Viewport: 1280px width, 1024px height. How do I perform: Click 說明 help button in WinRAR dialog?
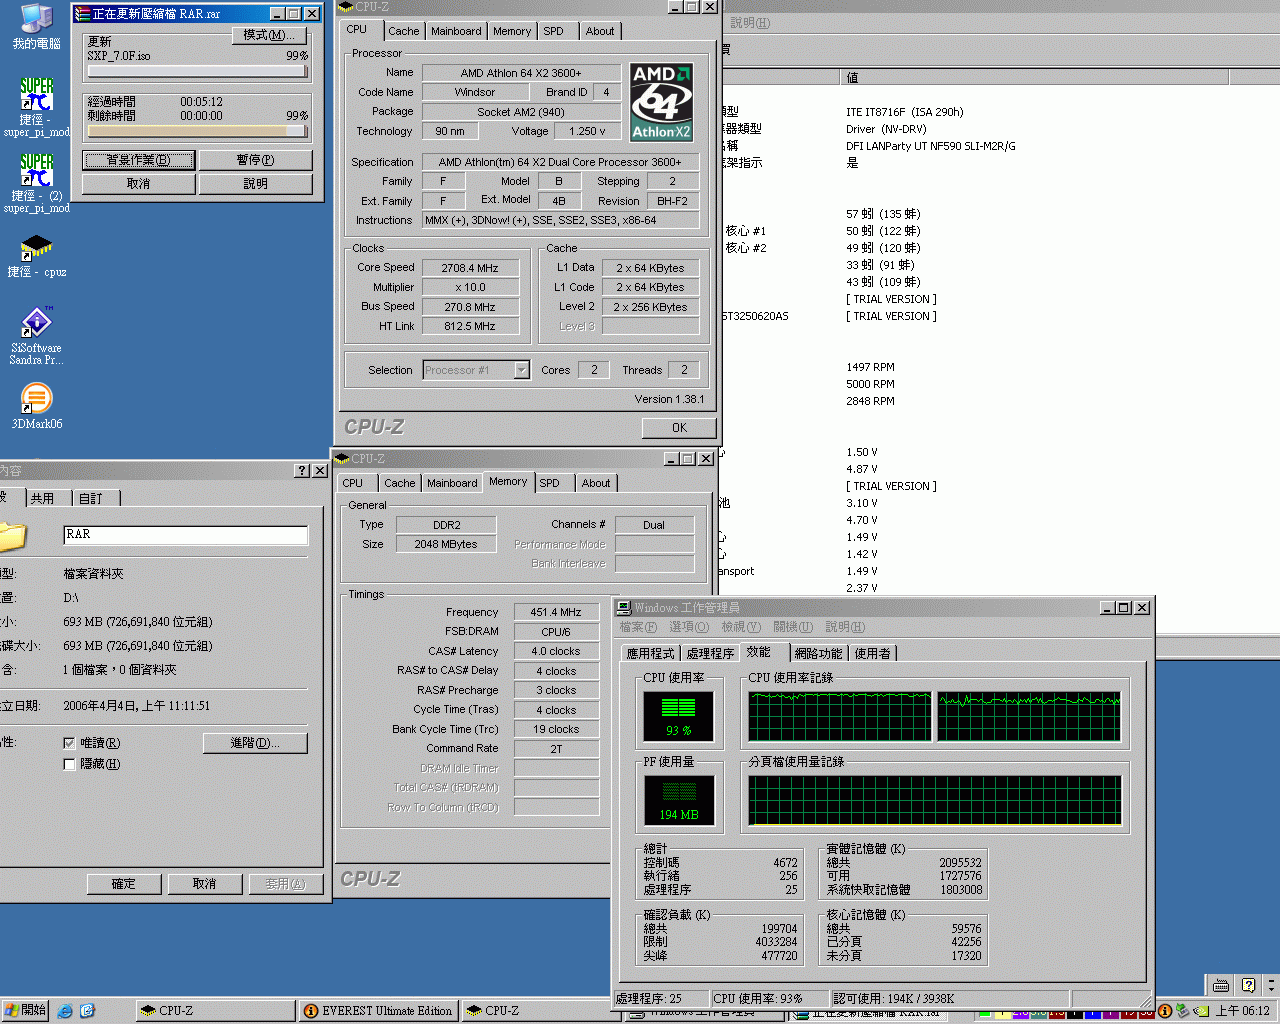click(255, 184)
